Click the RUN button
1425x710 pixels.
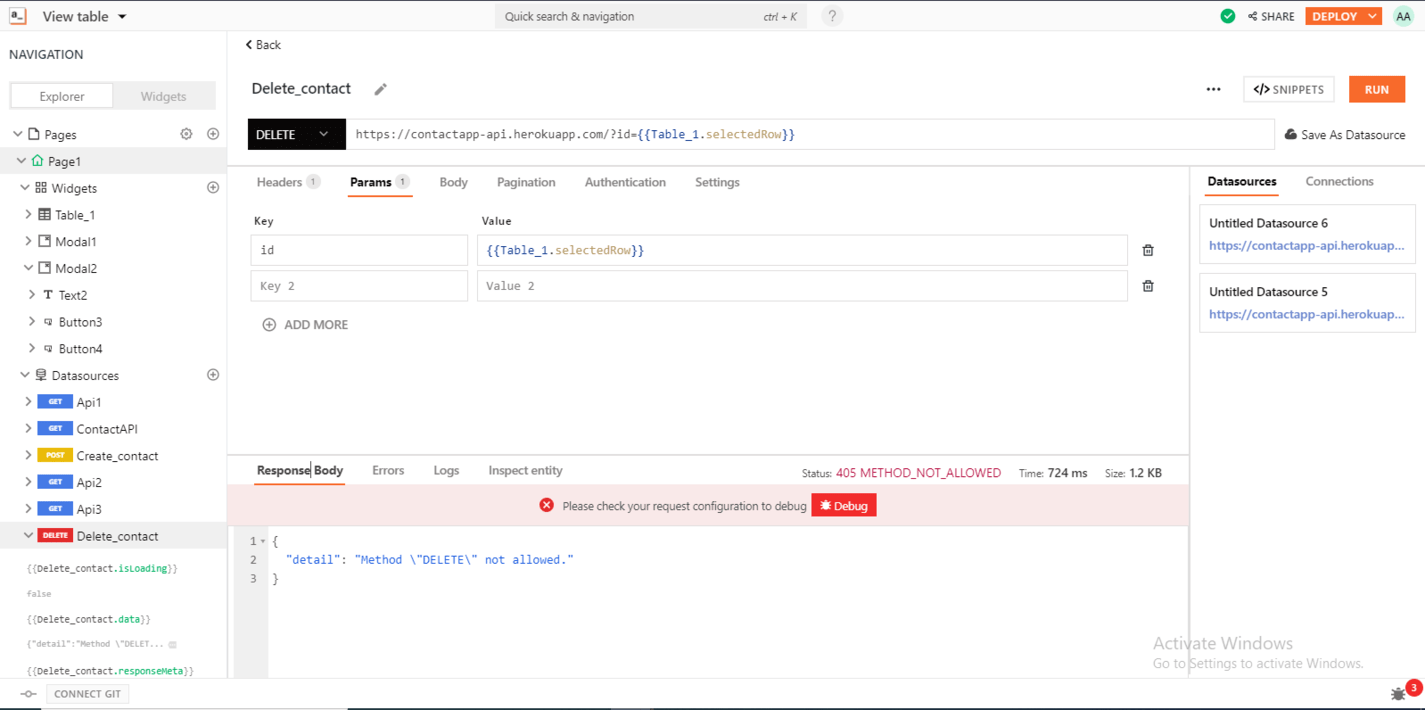pos(1377,89)
